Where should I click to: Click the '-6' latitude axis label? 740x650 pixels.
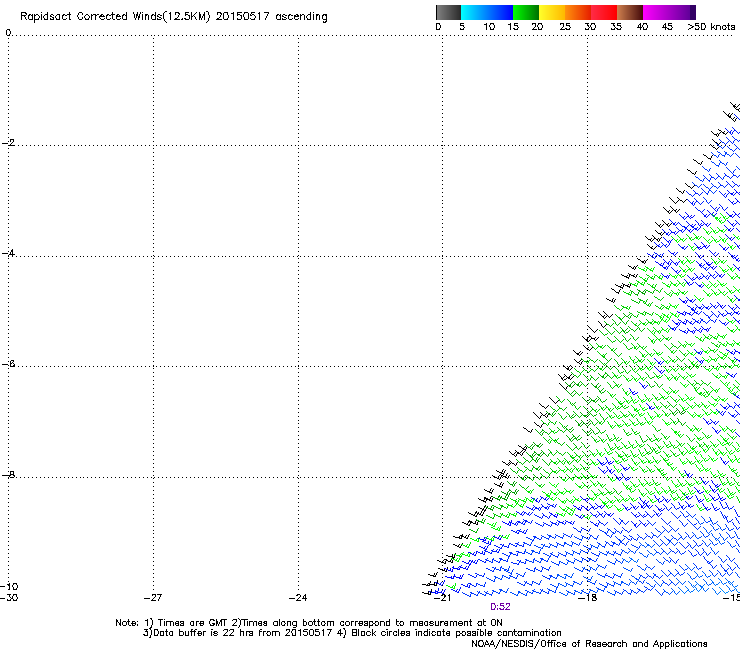coord(8,364)
